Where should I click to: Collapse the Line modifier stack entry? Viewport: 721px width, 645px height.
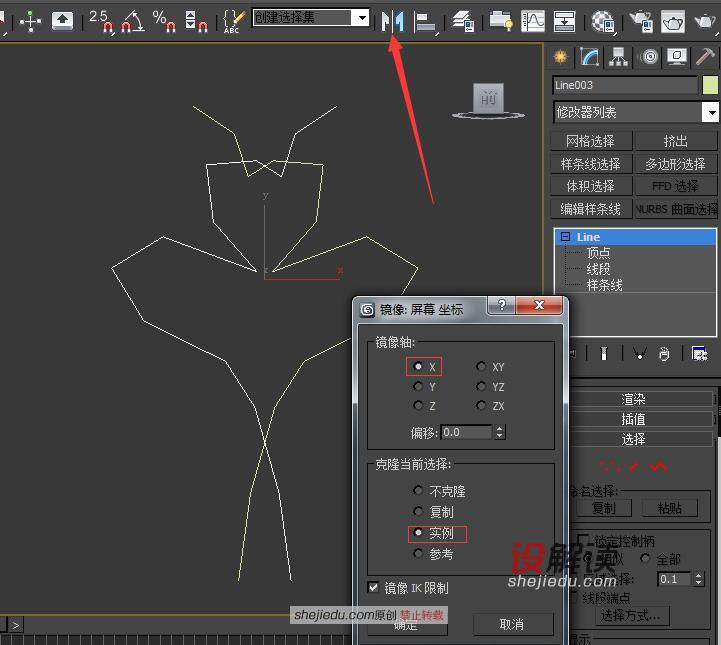[565, 237]
